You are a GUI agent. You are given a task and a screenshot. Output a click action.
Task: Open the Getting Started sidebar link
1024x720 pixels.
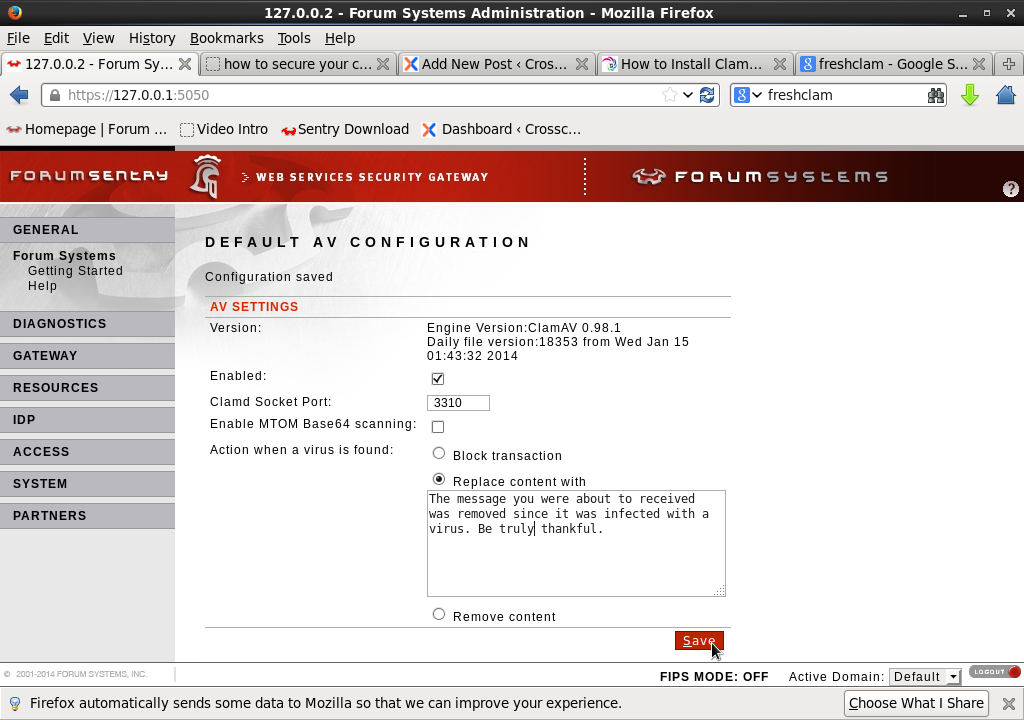point(75,270)
